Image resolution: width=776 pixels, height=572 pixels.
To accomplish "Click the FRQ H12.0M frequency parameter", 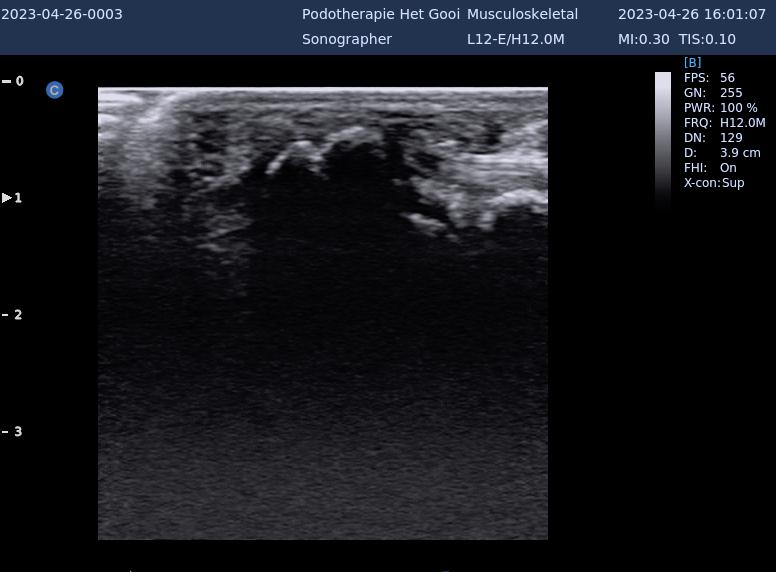I will tap(722, 123).
